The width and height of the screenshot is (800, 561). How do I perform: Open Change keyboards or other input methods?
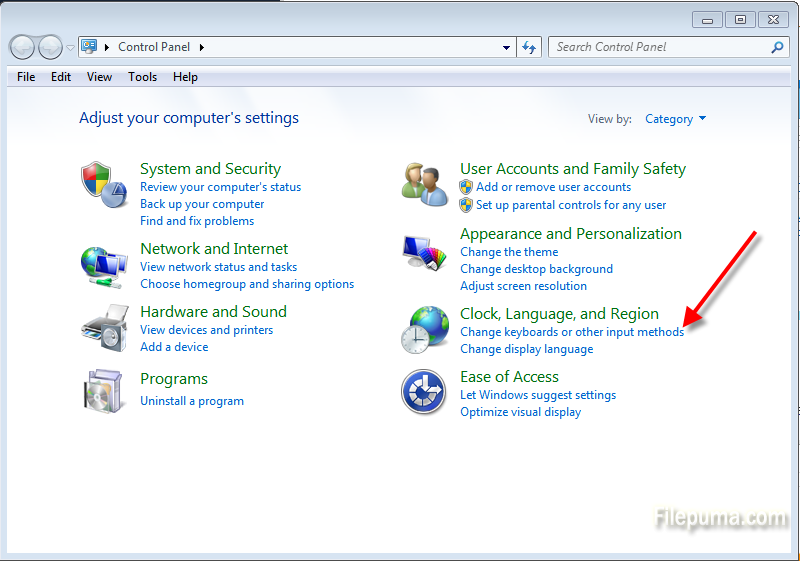click(x=572, y=332)
